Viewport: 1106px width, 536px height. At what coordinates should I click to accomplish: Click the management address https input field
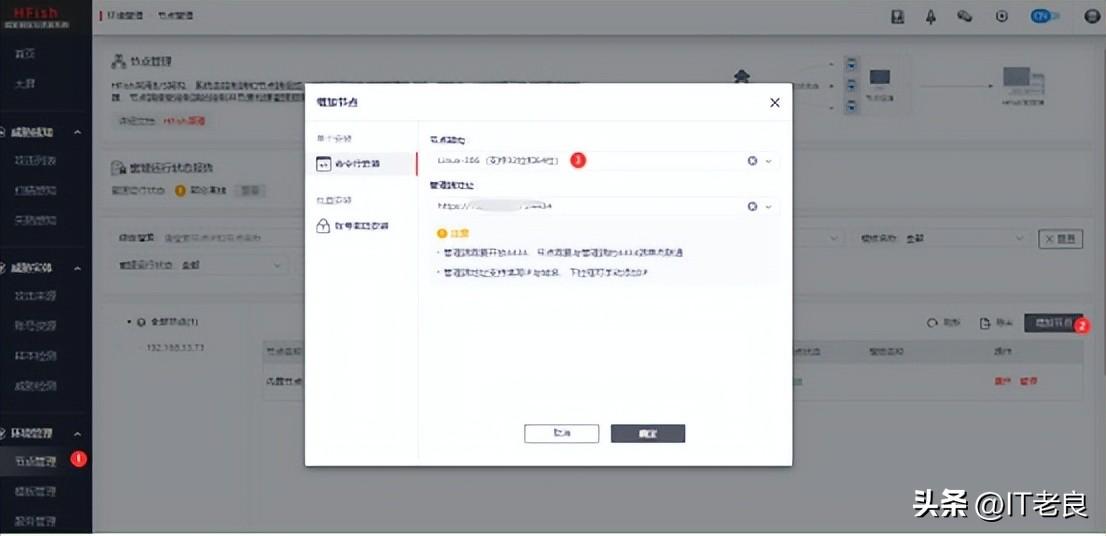click(x=590, y=206)
